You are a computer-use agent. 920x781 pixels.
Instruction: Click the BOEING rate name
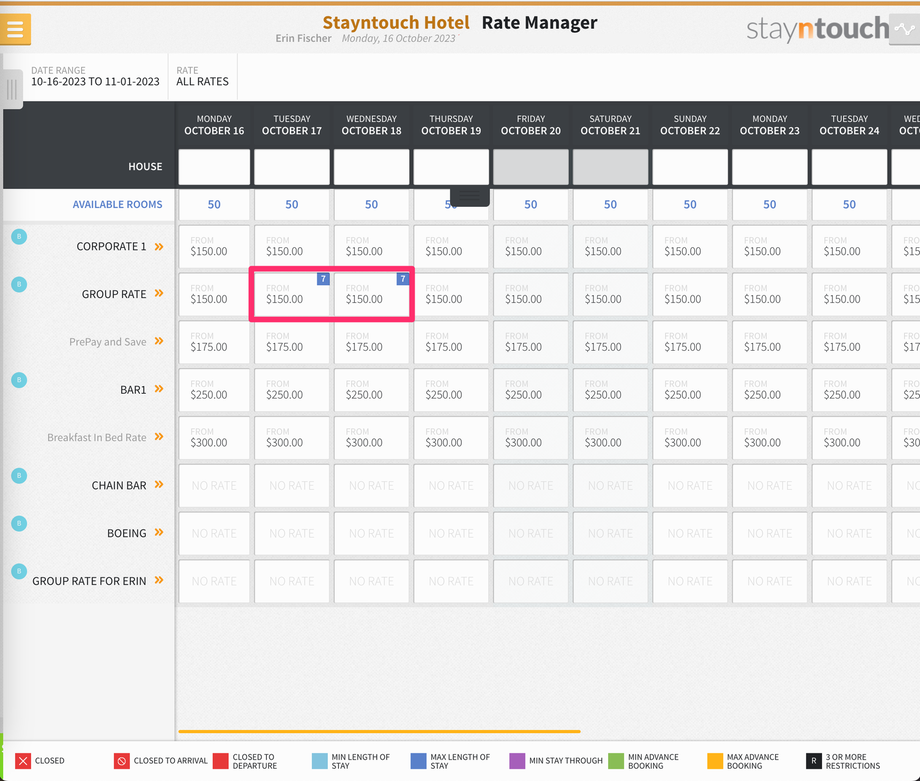point(127,533)
